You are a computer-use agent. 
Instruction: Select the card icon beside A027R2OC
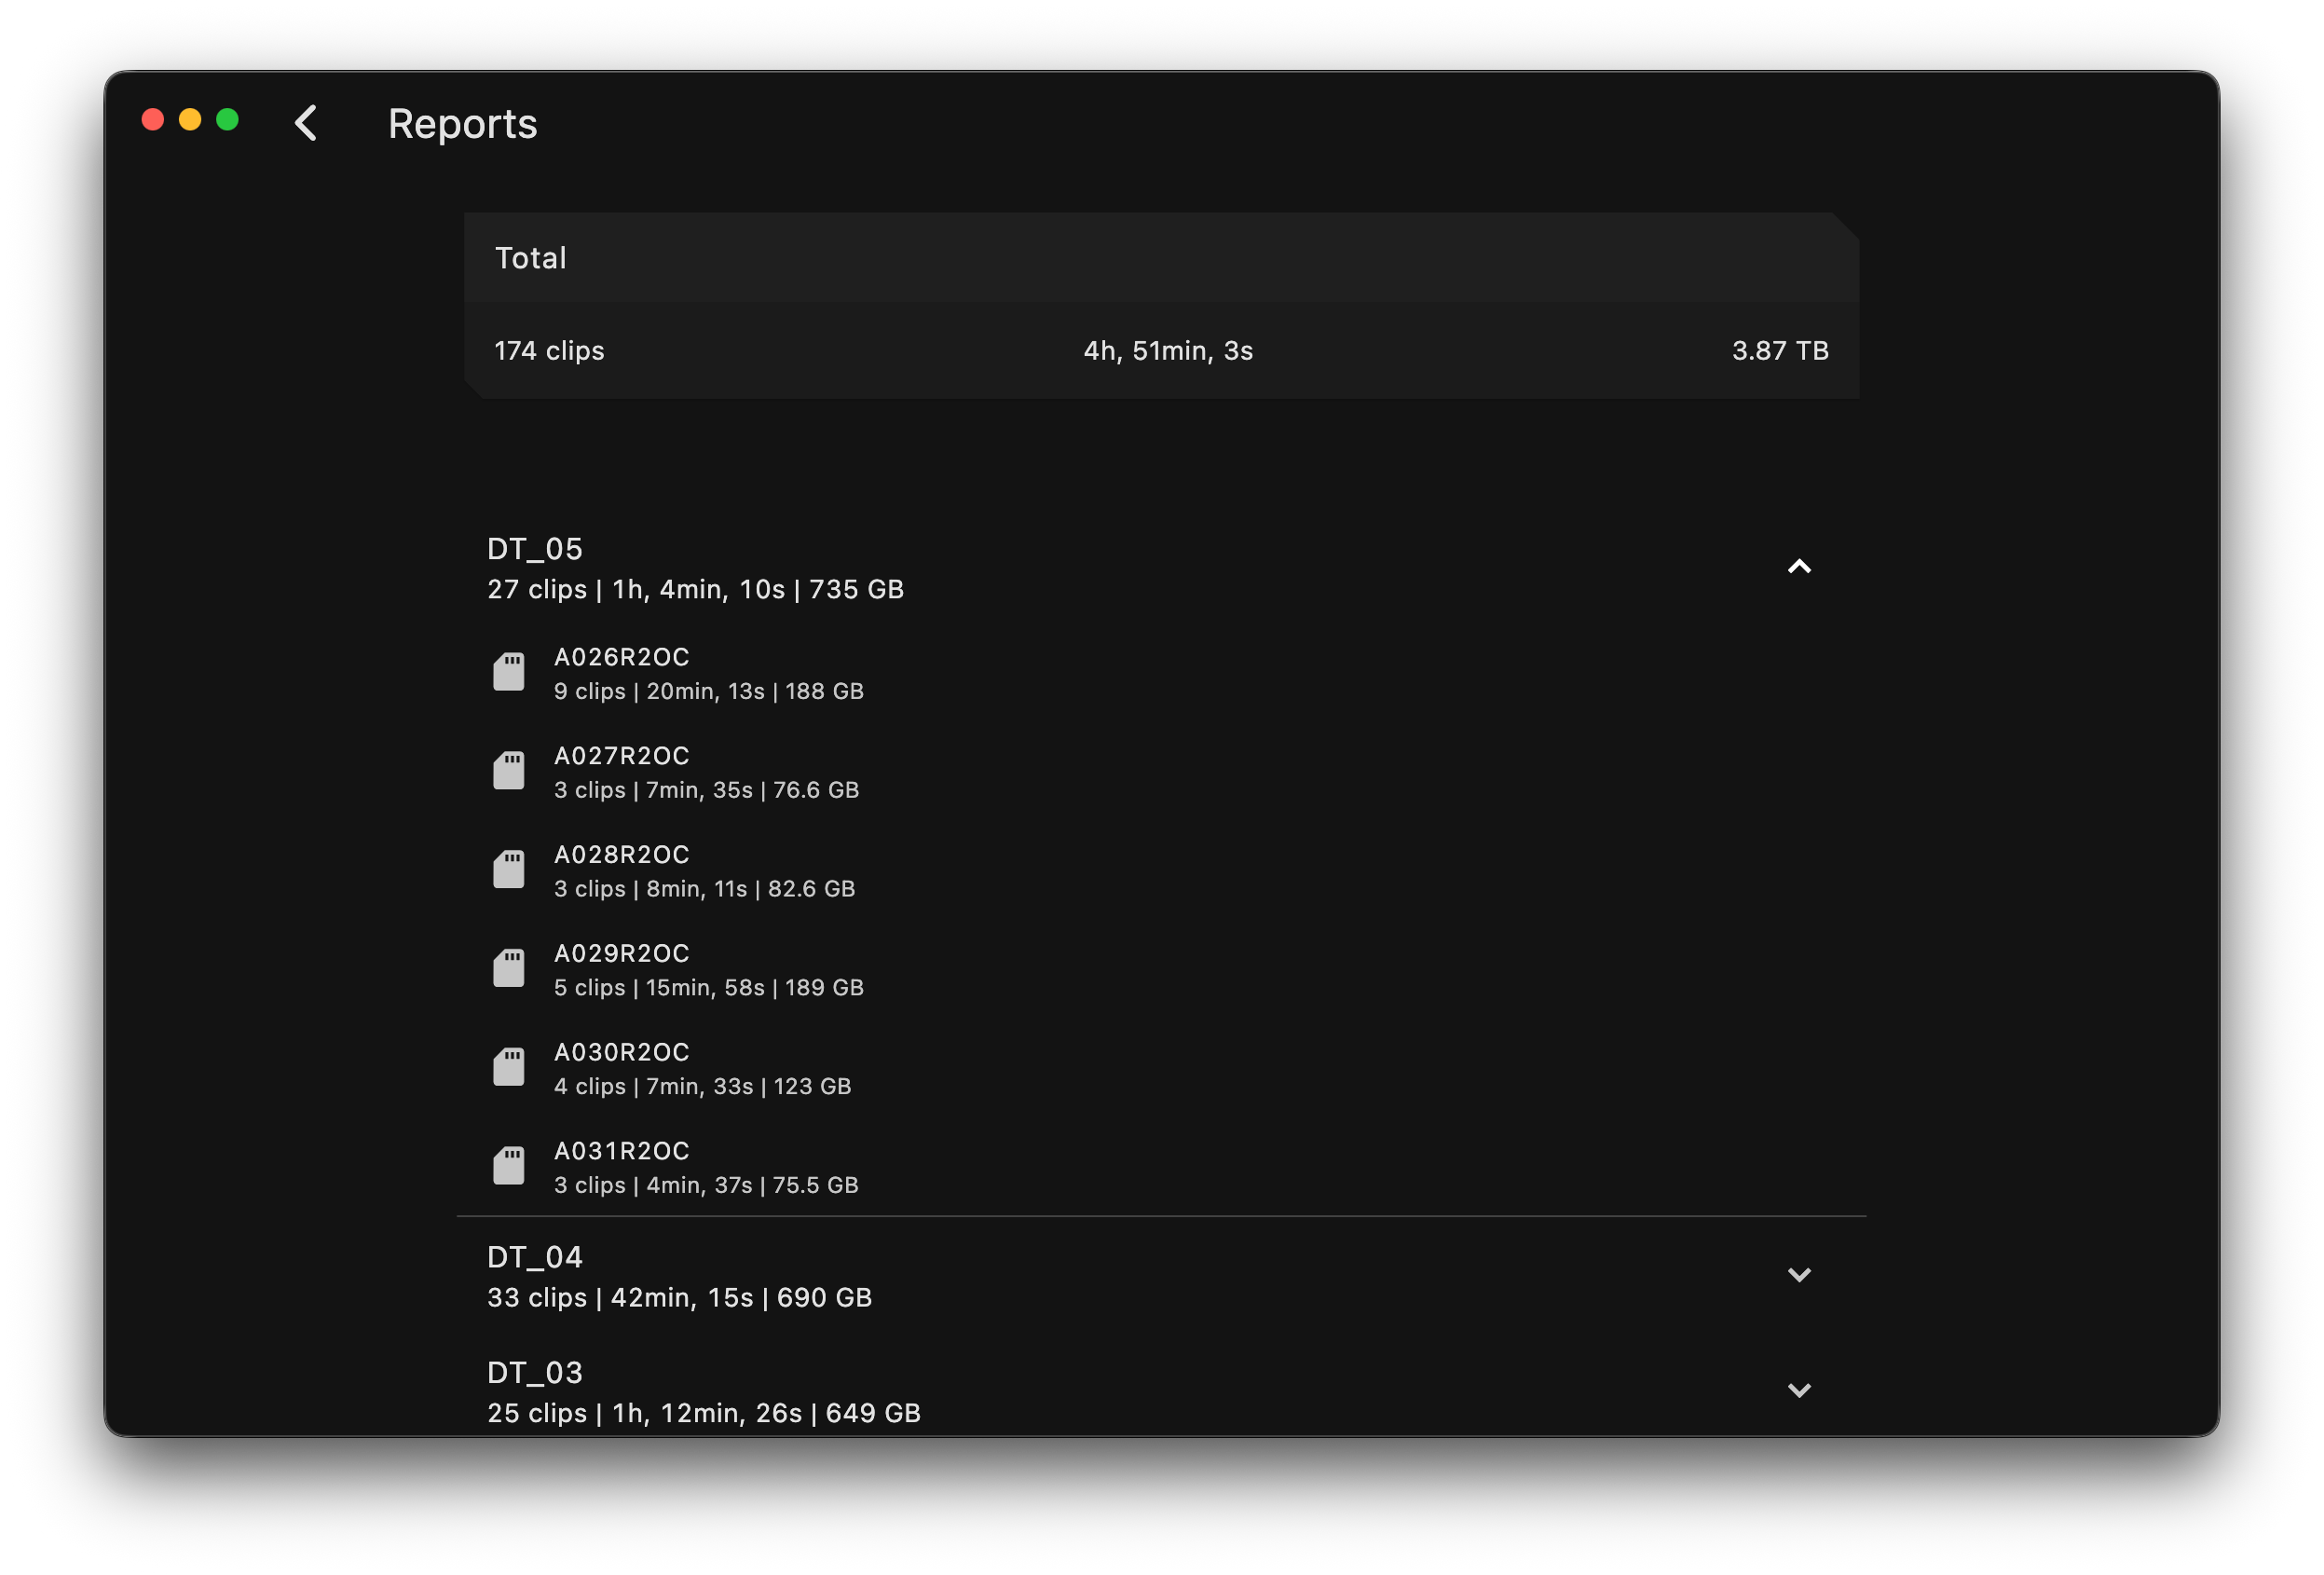tap(510, 769)
